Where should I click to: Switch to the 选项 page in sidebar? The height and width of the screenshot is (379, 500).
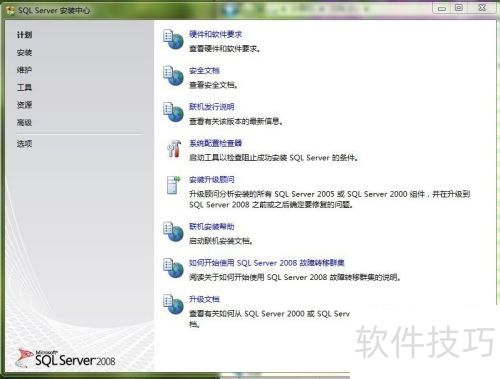pyautogui.click(x=24, y=144)
